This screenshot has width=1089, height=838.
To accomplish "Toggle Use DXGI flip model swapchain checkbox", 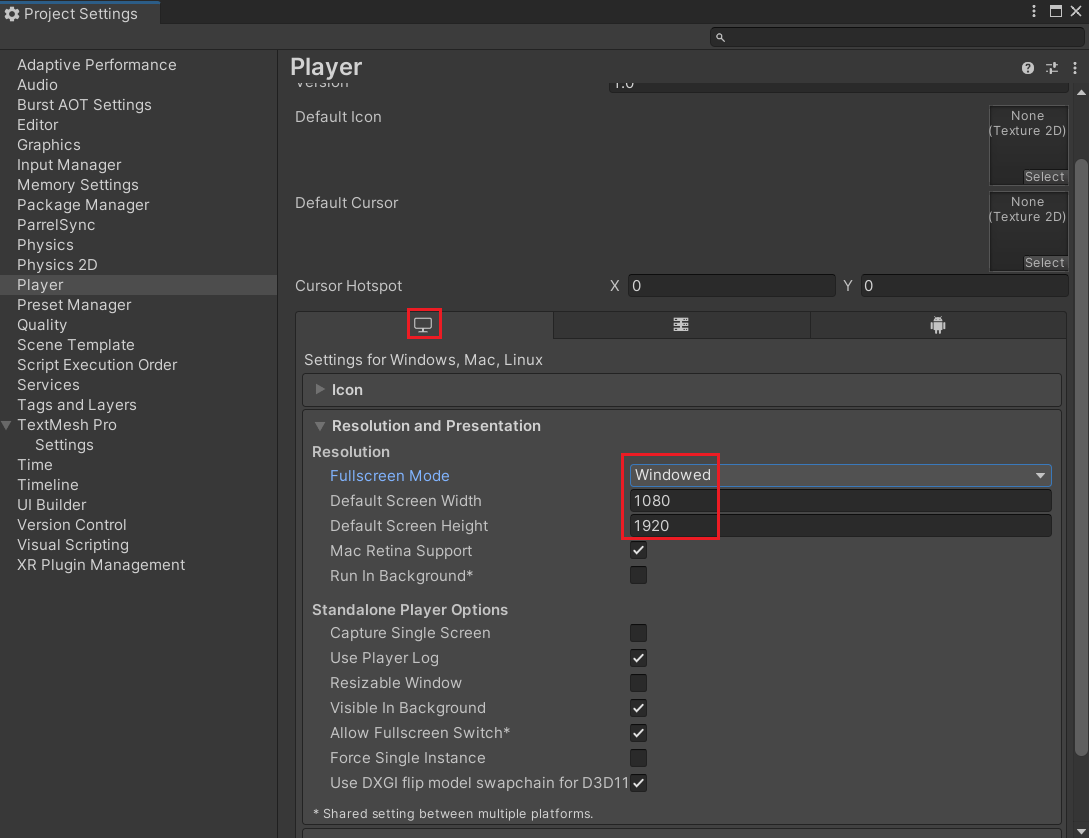I will (x=638, y=782).
